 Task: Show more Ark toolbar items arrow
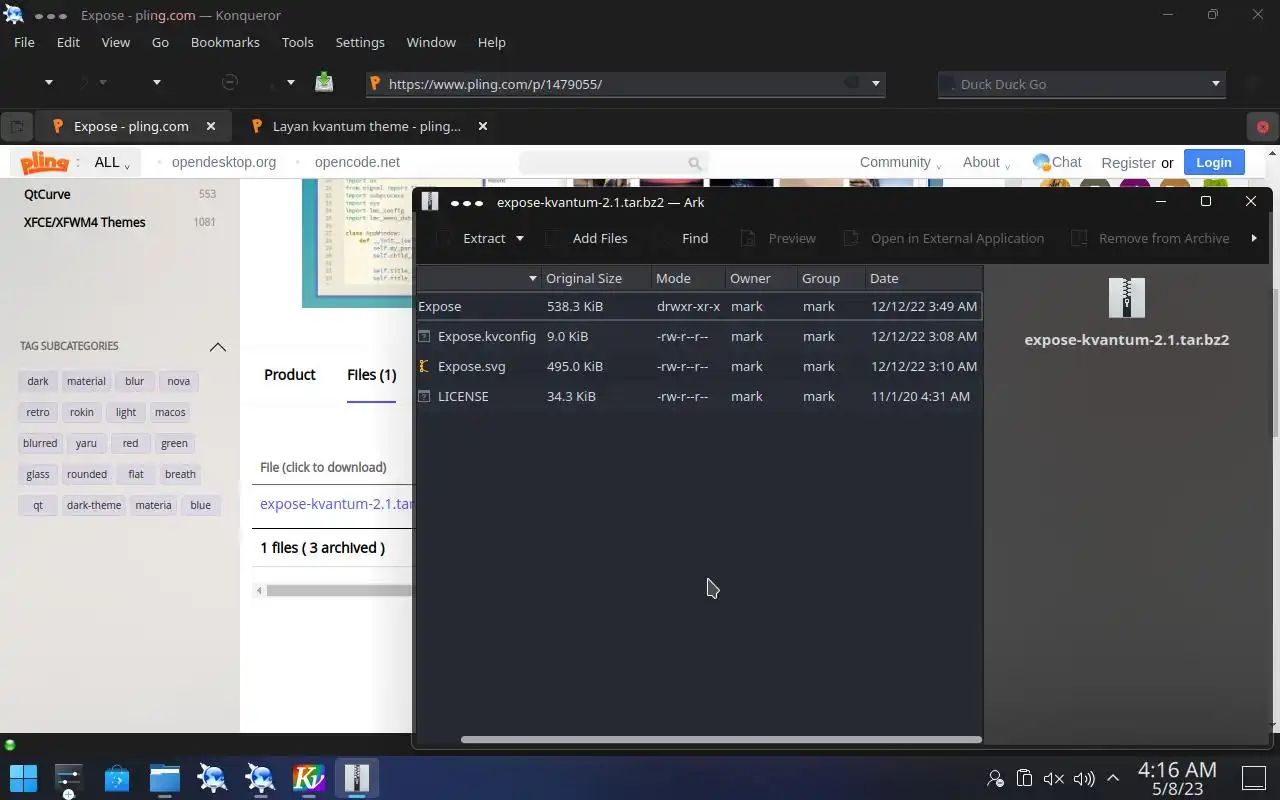[x=1254, y=238]
